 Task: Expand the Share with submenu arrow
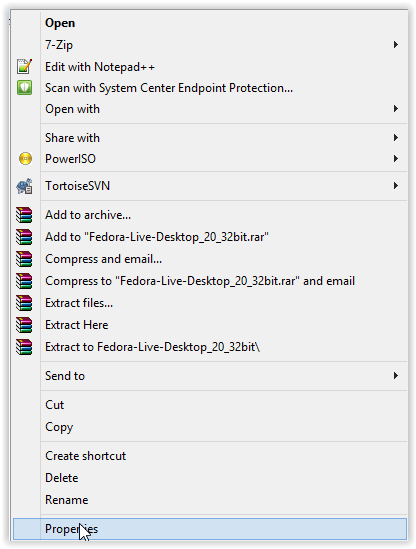(x=396, y=138)
